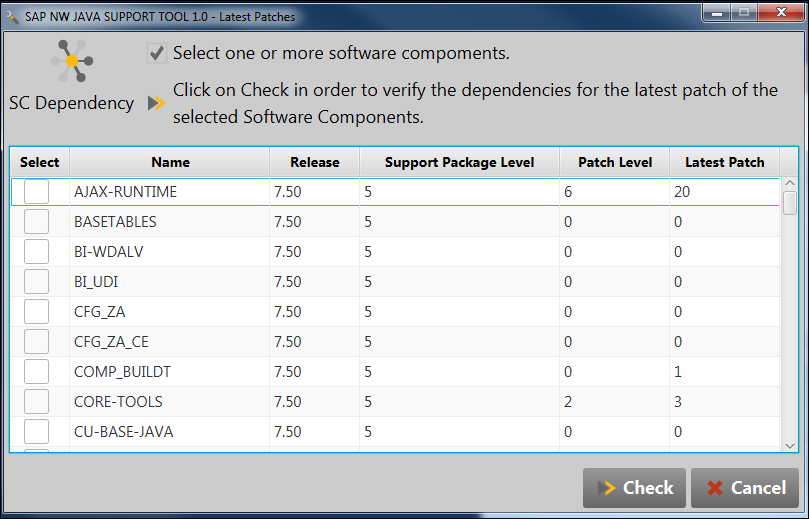Click the checkmark icon beside Select instruction
The width and height of the screenshot is (809, 519).
pos(157,53)
